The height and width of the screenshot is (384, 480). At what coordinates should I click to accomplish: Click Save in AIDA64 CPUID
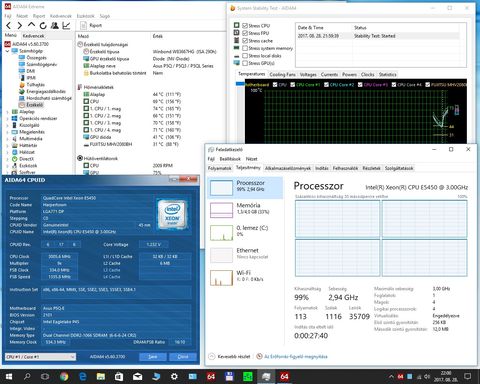(x=153, y=357)
